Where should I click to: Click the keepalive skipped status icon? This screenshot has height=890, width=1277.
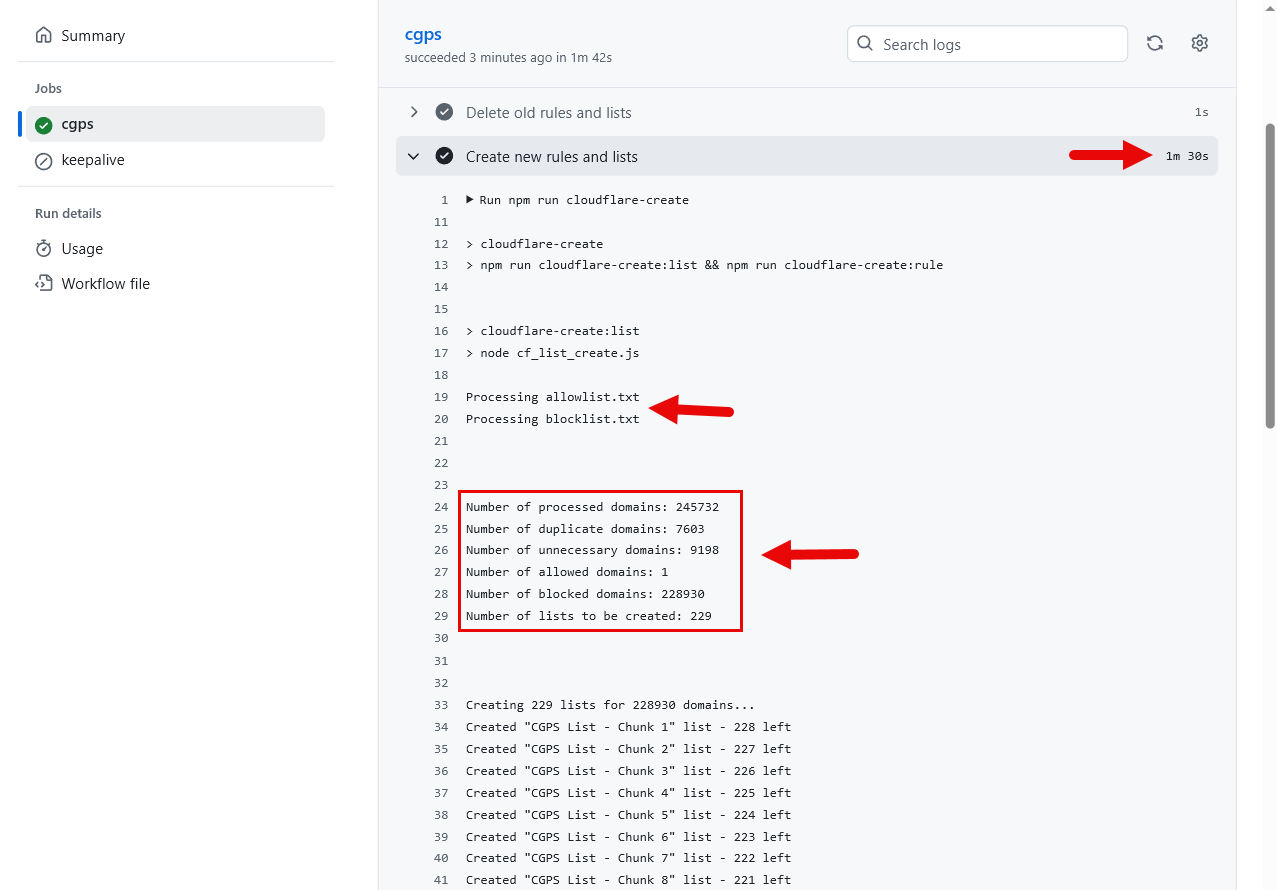(44, 161)
